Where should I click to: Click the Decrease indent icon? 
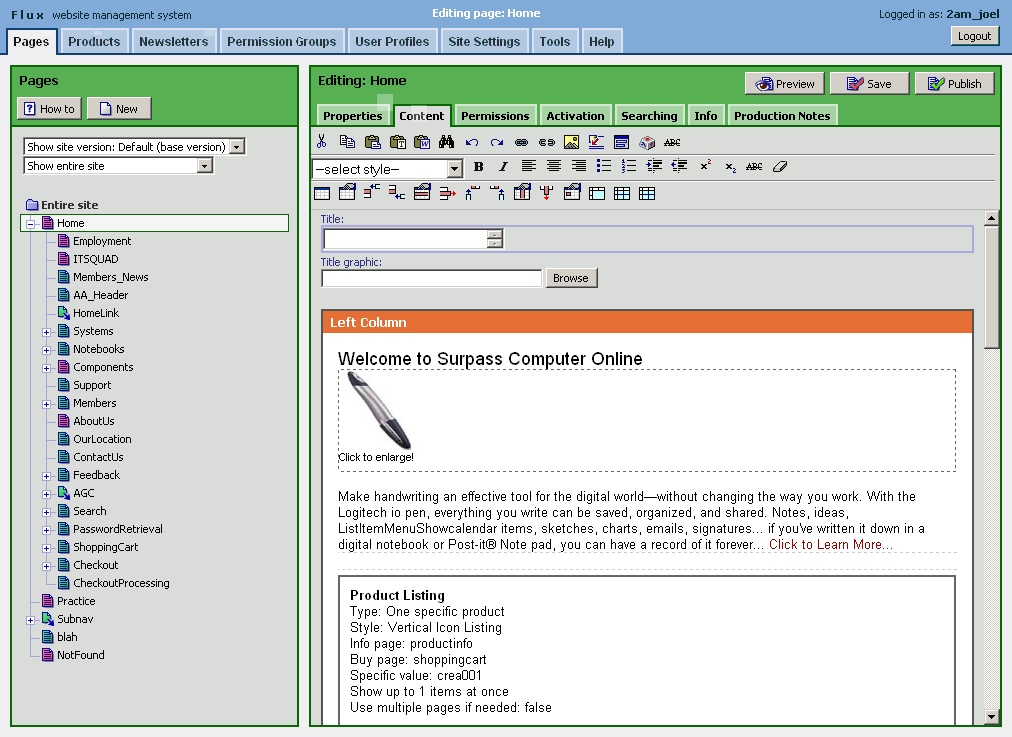pyautogui.click(x=679, y=167)
